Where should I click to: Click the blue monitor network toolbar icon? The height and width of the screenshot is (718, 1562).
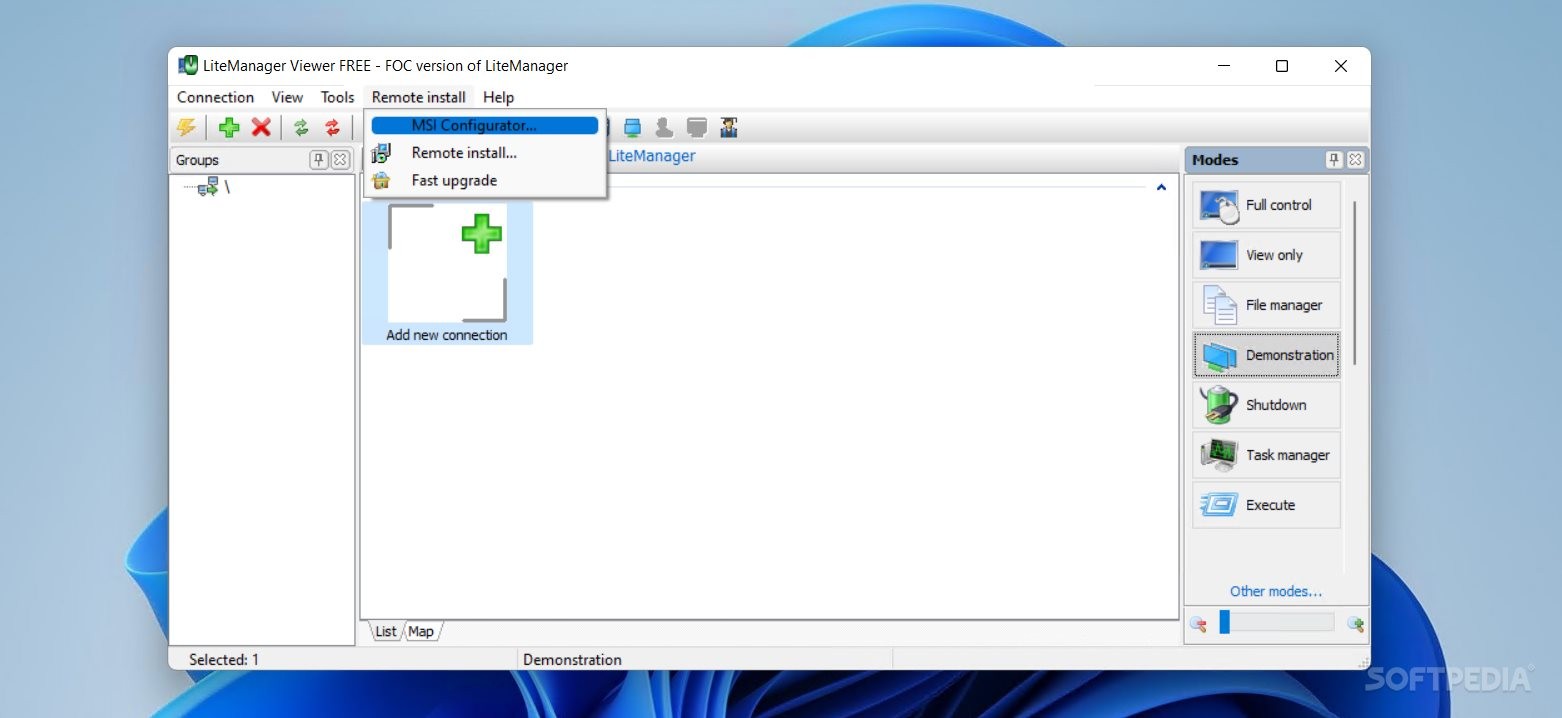click(632, 127)
